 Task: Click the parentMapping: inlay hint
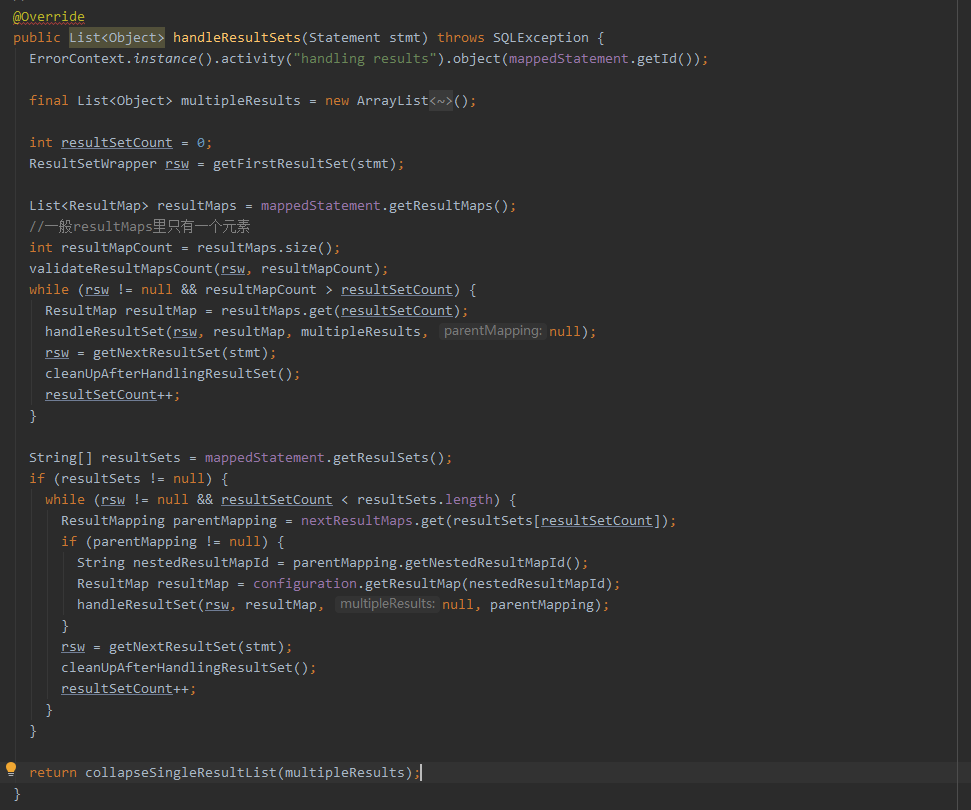tap(492, 331)
